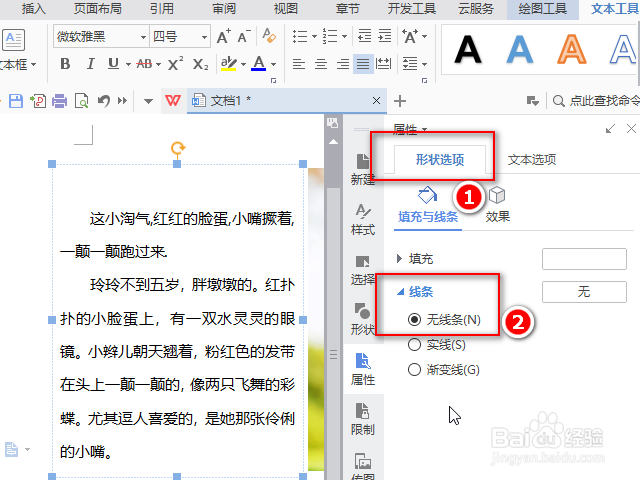The height and width of the screenshot is (480, 640).
Task: Click the text box rotation handle
Action: pos(178,148)
